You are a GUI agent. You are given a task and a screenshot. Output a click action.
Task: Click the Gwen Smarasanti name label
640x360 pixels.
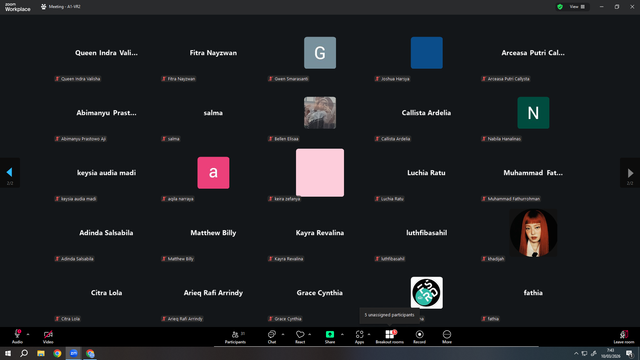[288, 79]
